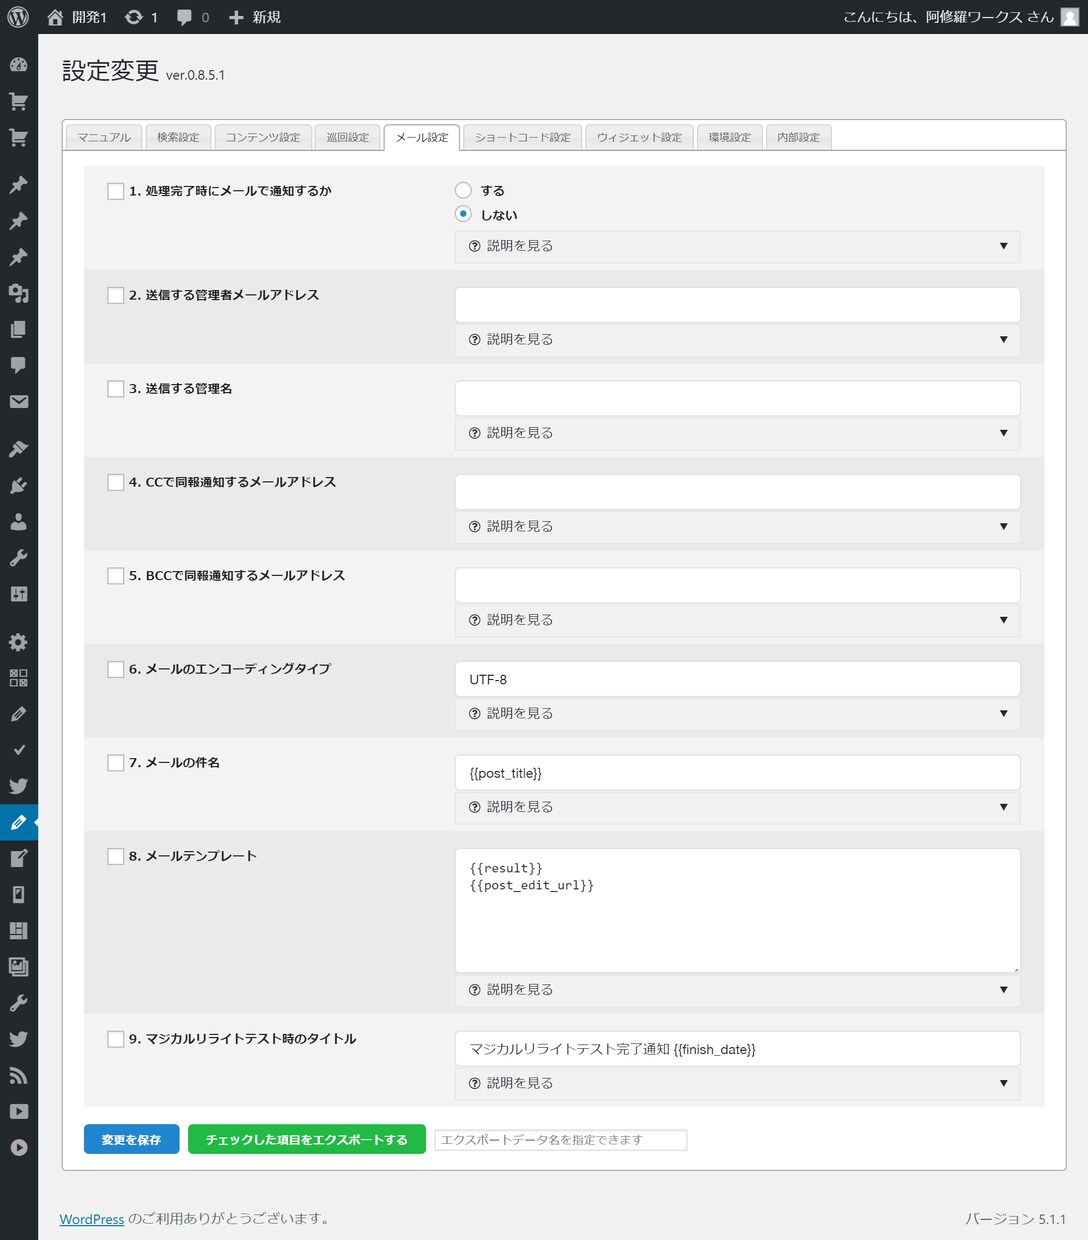Open the rectangular video play icon in sidebar

click(x=18, y=1111)
